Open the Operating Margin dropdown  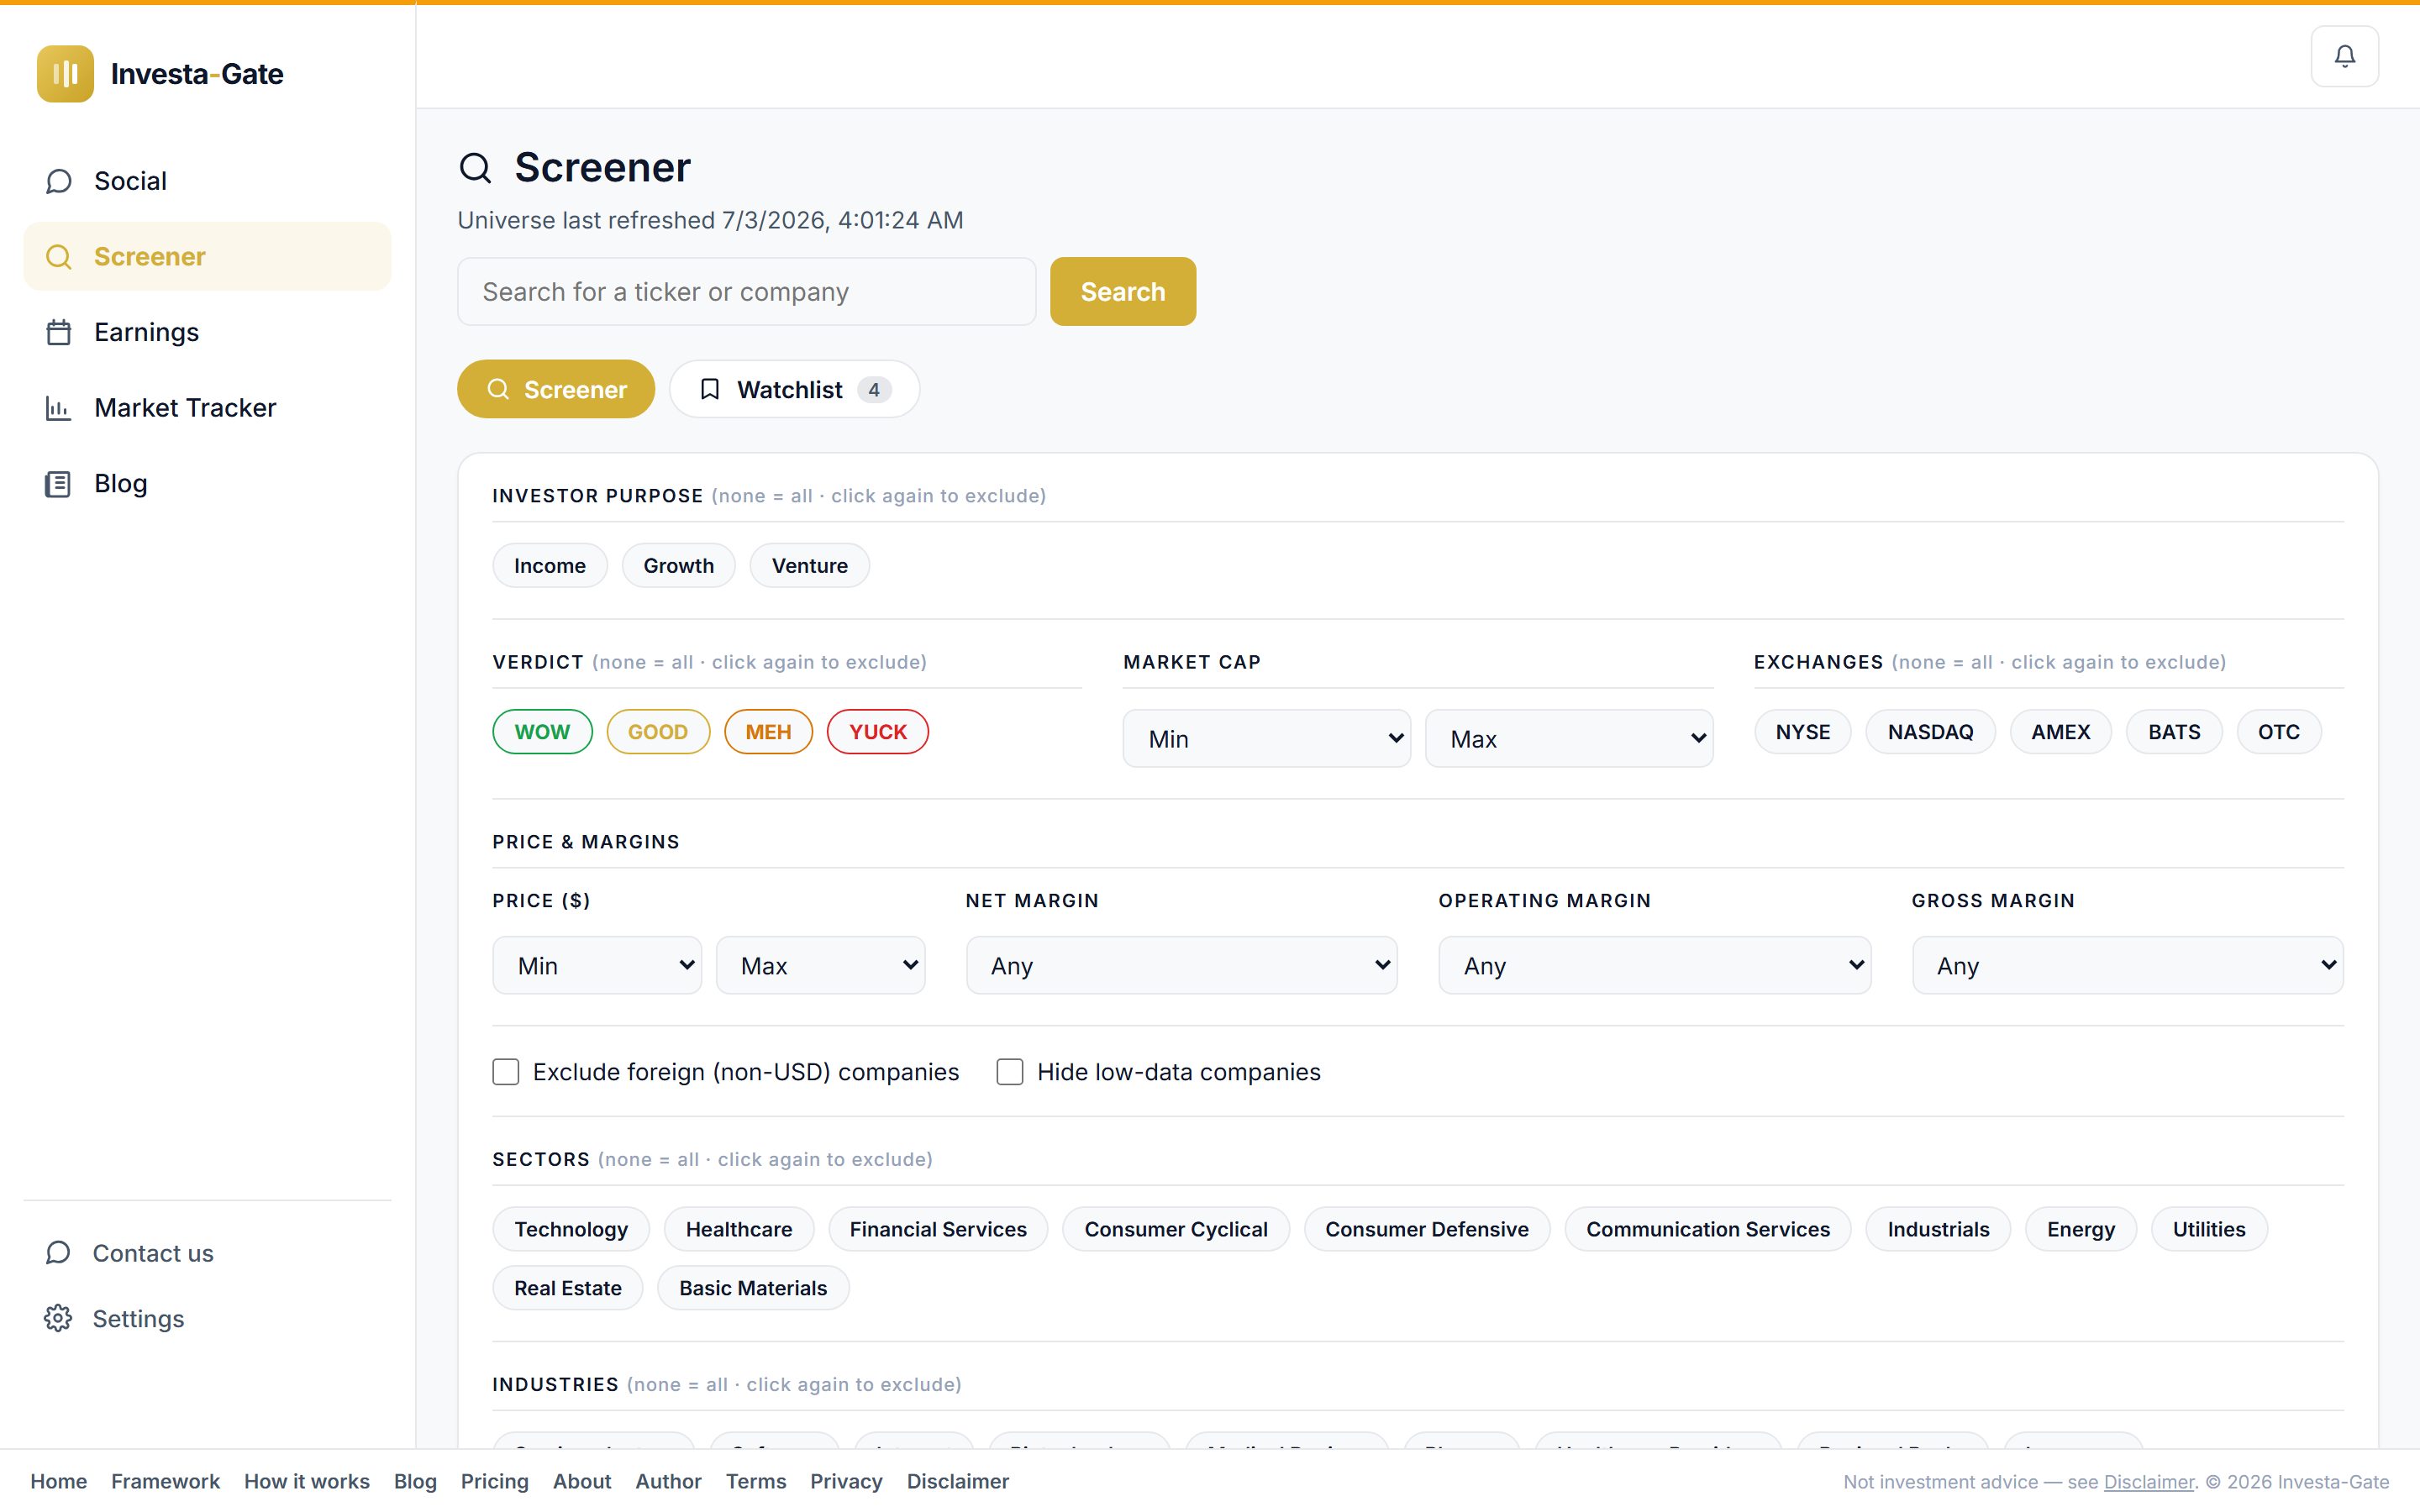click(x=1655, y=965)
